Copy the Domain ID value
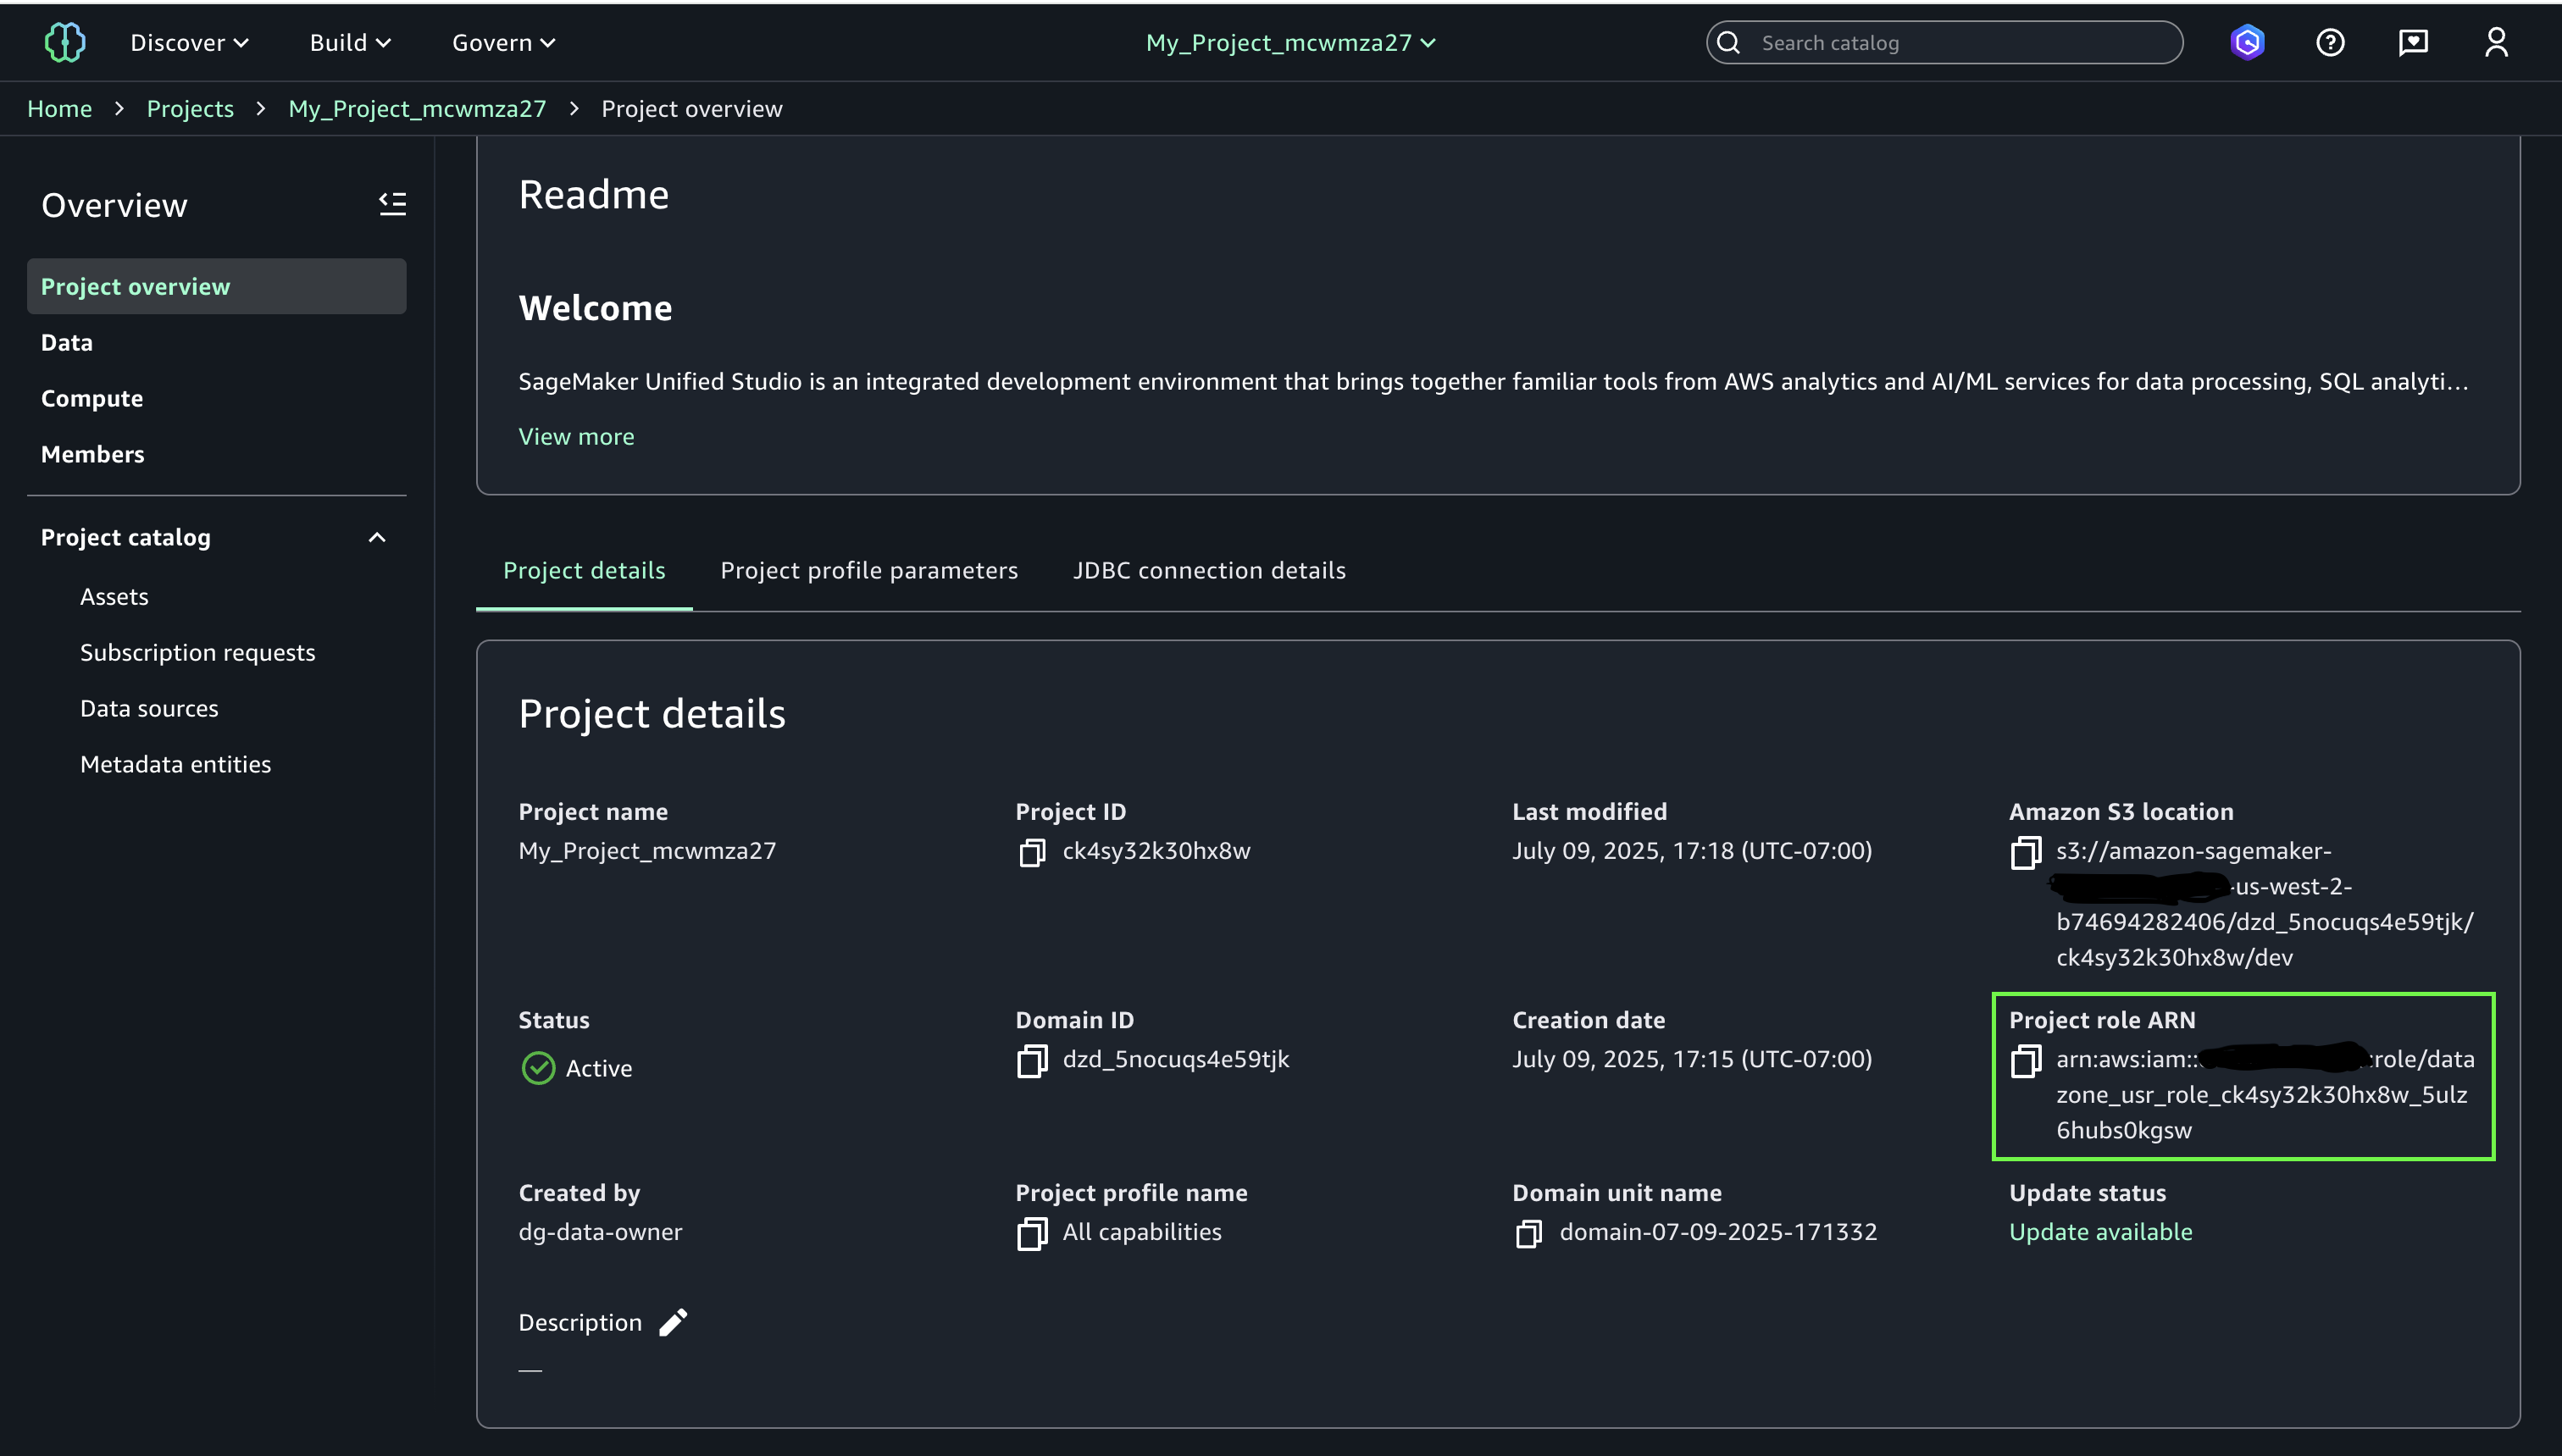 click(1031, 1060)
